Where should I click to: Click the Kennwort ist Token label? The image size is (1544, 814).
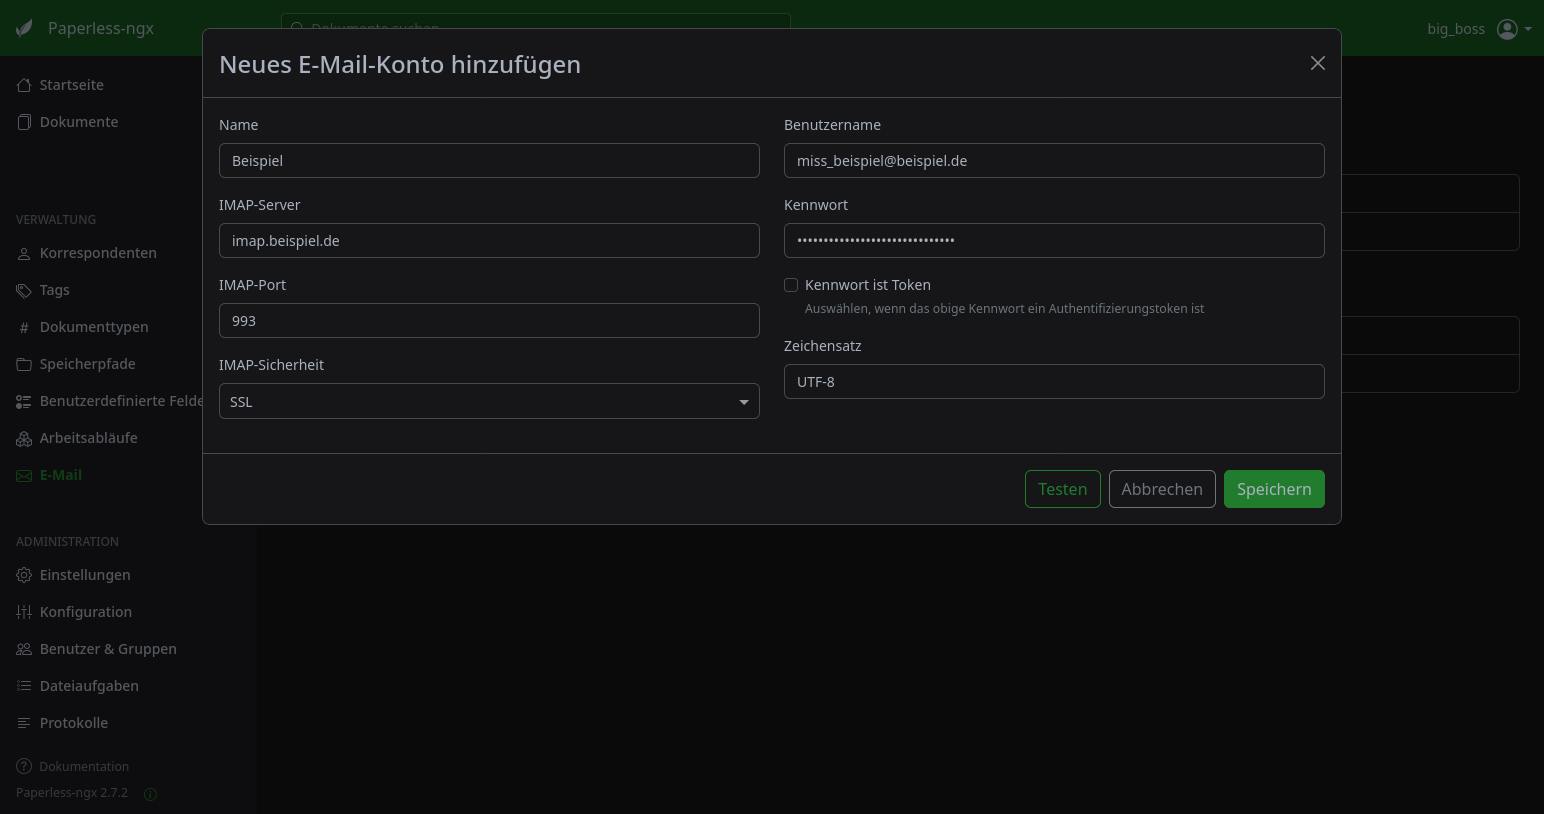(x=868, y=285)
